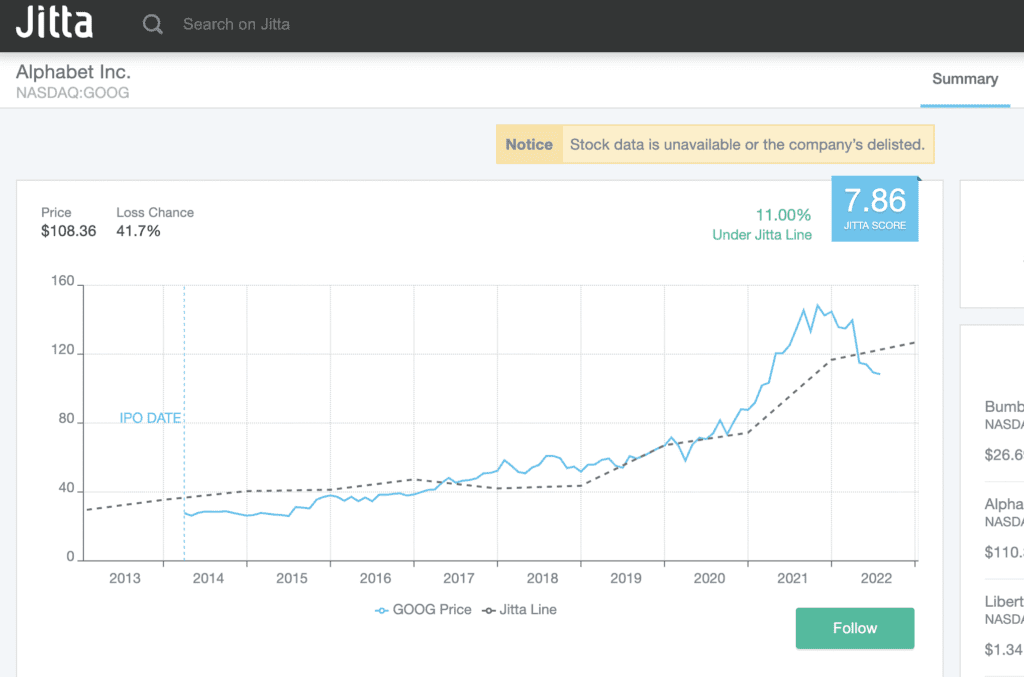The width and height of the screenshot is (1024, 677).
Task: Click the green Follow button
Action: pyautogui.click(x=855, y=628)
